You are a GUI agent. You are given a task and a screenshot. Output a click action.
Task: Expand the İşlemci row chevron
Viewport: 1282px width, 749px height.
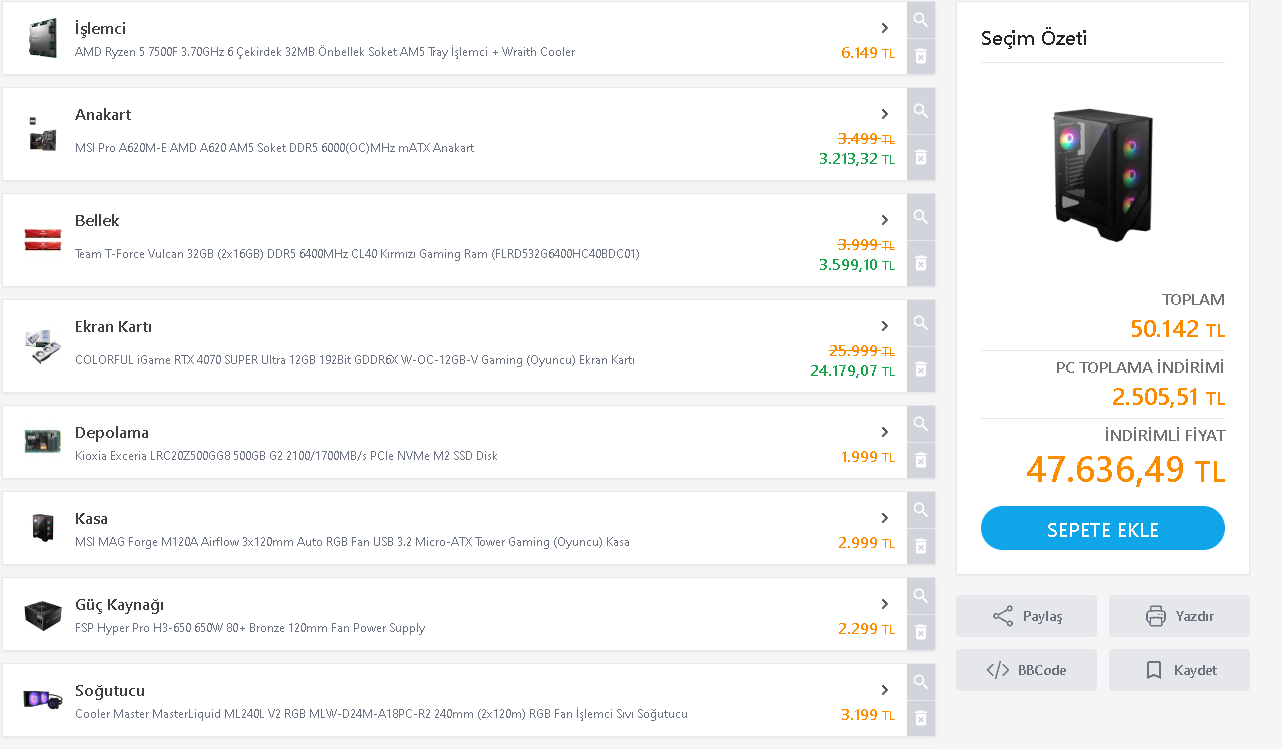click(885, 28)
